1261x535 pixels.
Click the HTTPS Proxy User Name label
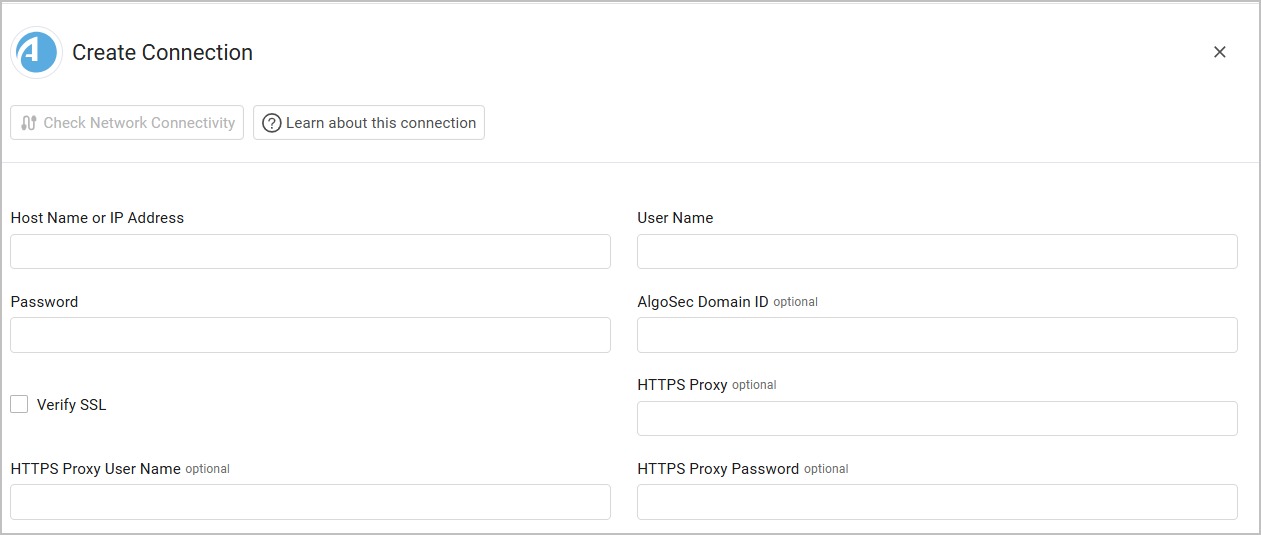96,469
